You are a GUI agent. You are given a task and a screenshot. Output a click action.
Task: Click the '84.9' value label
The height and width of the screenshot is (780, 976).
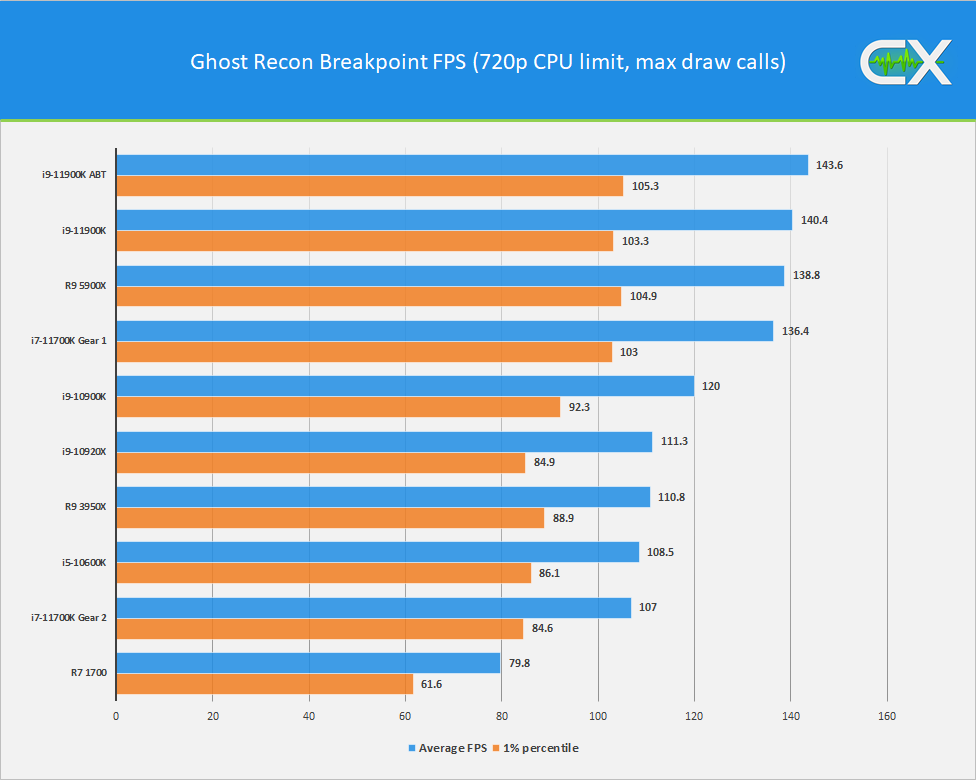(x=544, y=463)
